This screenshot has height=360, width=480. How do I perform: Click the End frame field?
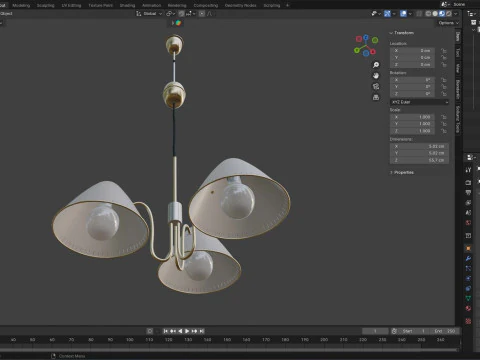coord(445,331)
